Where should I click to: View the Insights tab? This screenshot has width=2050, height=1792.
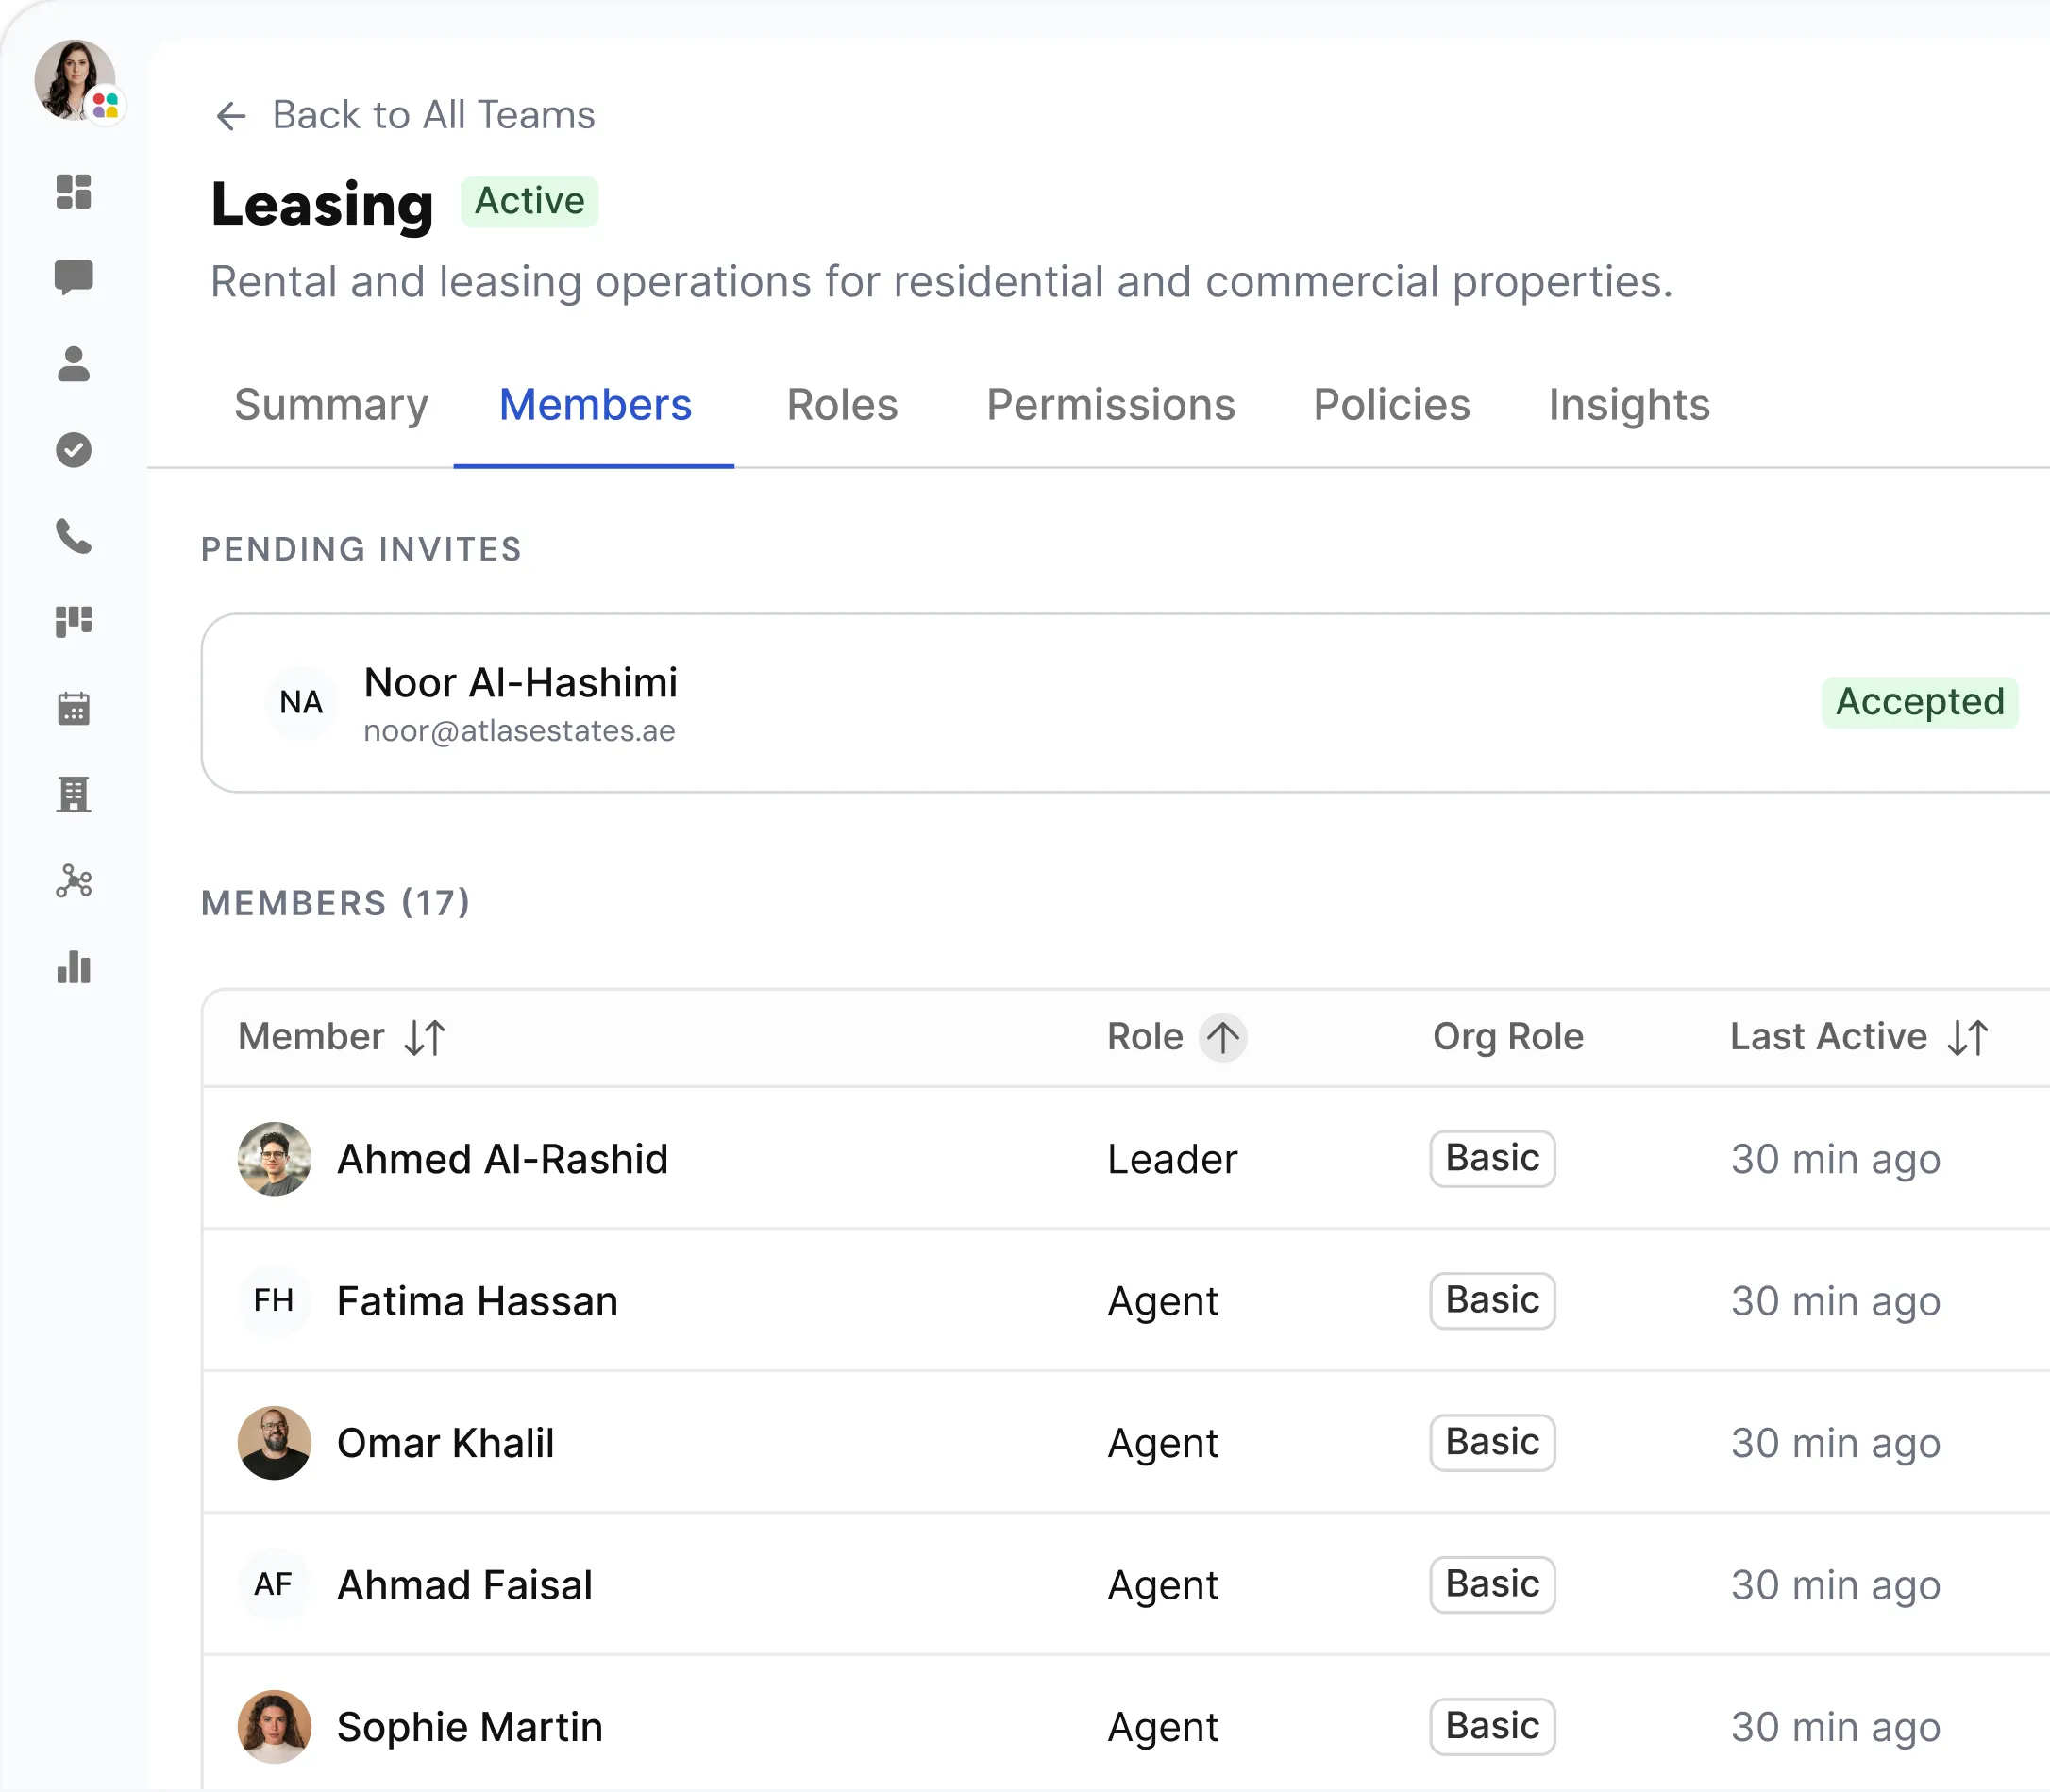pyautogui.click(x=1629, y=405)
